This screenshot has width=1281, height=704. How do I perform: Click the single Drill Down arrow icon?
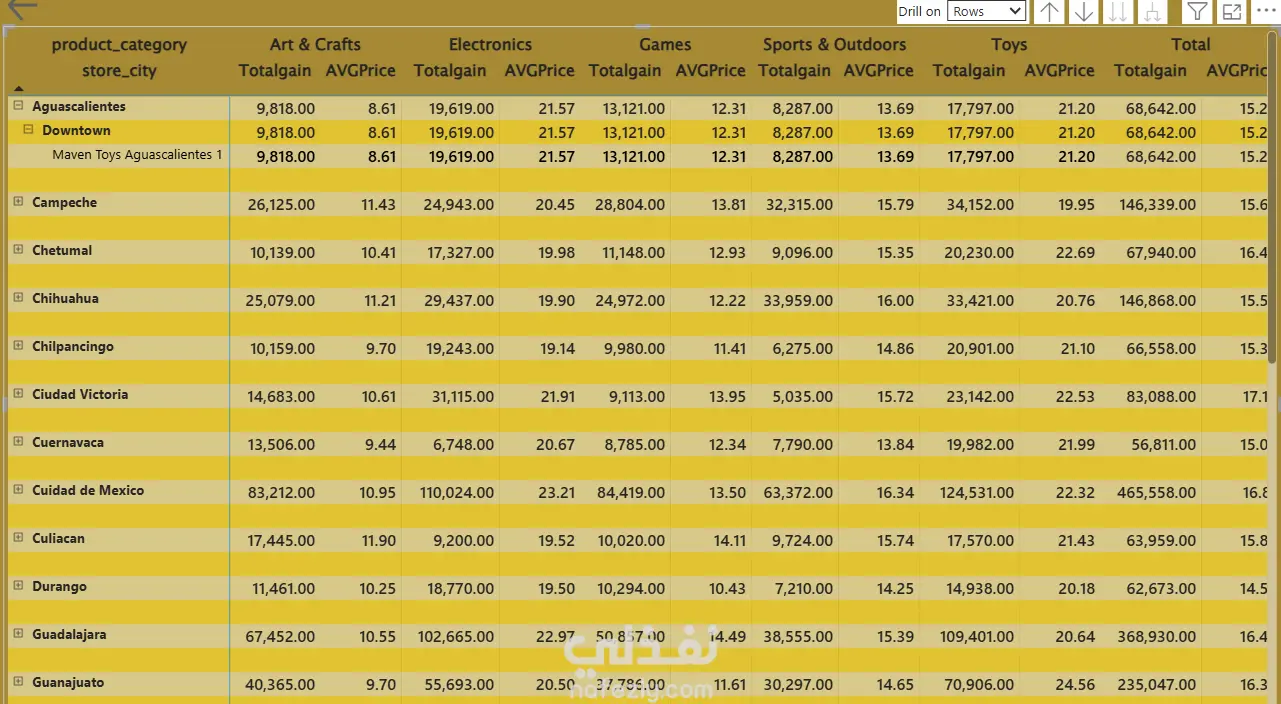(1083, 12)
